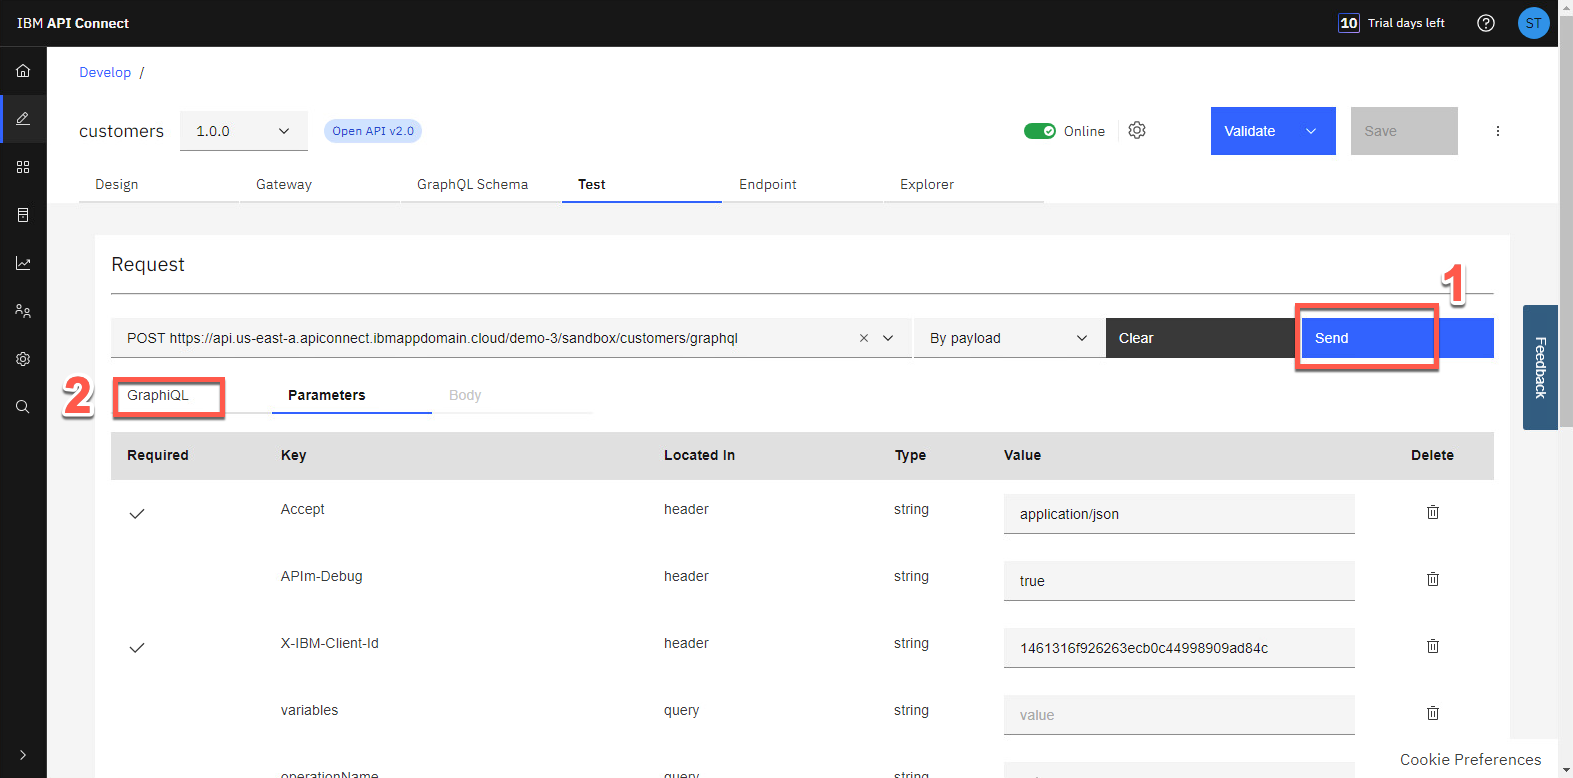
Task: Expand the By payload dropdown
Action: (x=1008, y=338)
